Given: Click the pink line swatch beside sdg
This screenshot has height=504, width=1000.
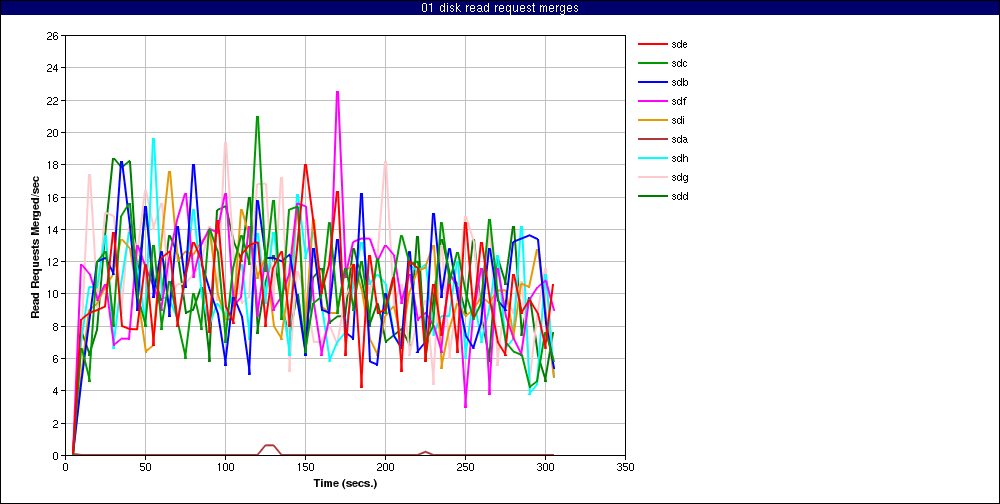Looking at the screenshot, I should click(x=652, y=177).
